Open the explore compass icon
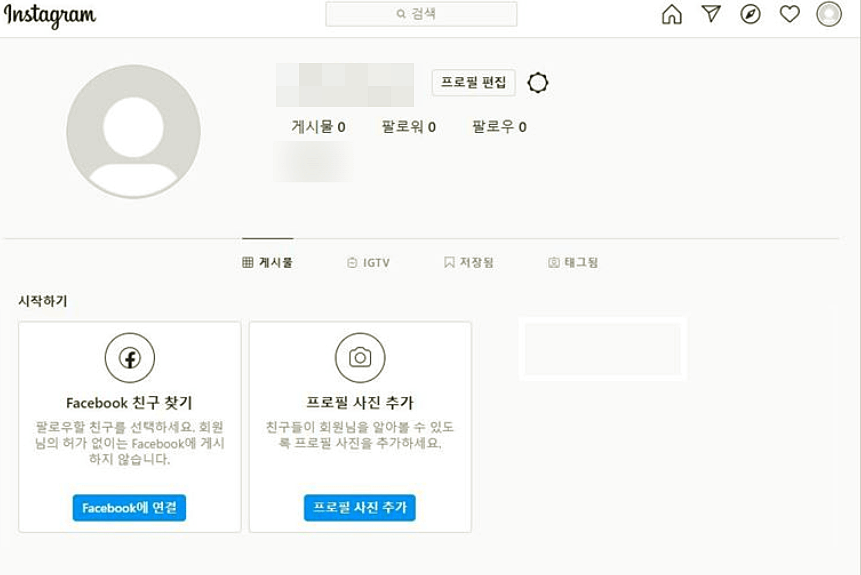 [x=750, y=14]
